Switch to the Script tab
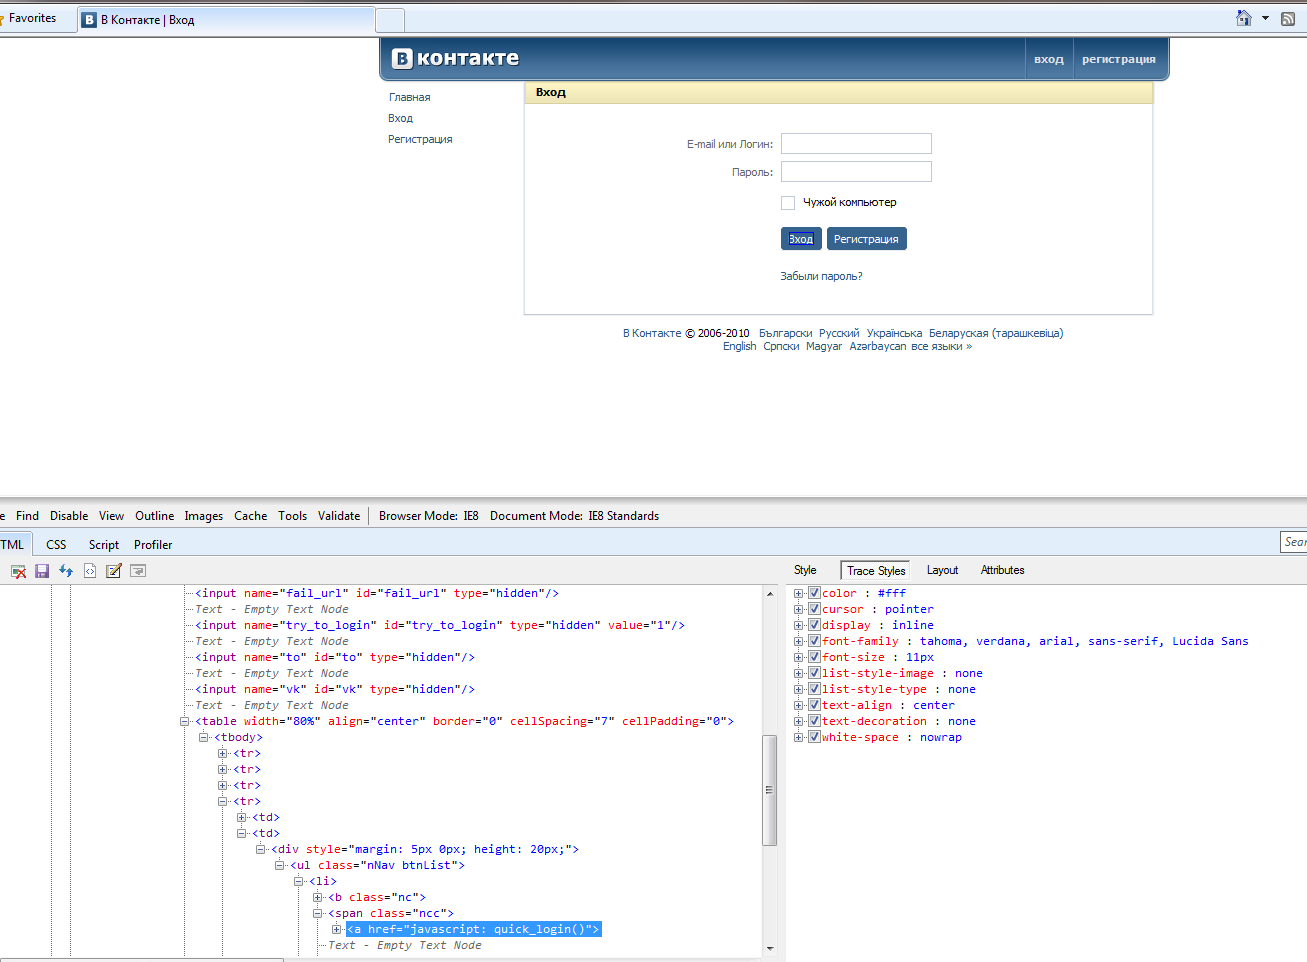Viewport: 1307px width, 962px height. (104, 545)
